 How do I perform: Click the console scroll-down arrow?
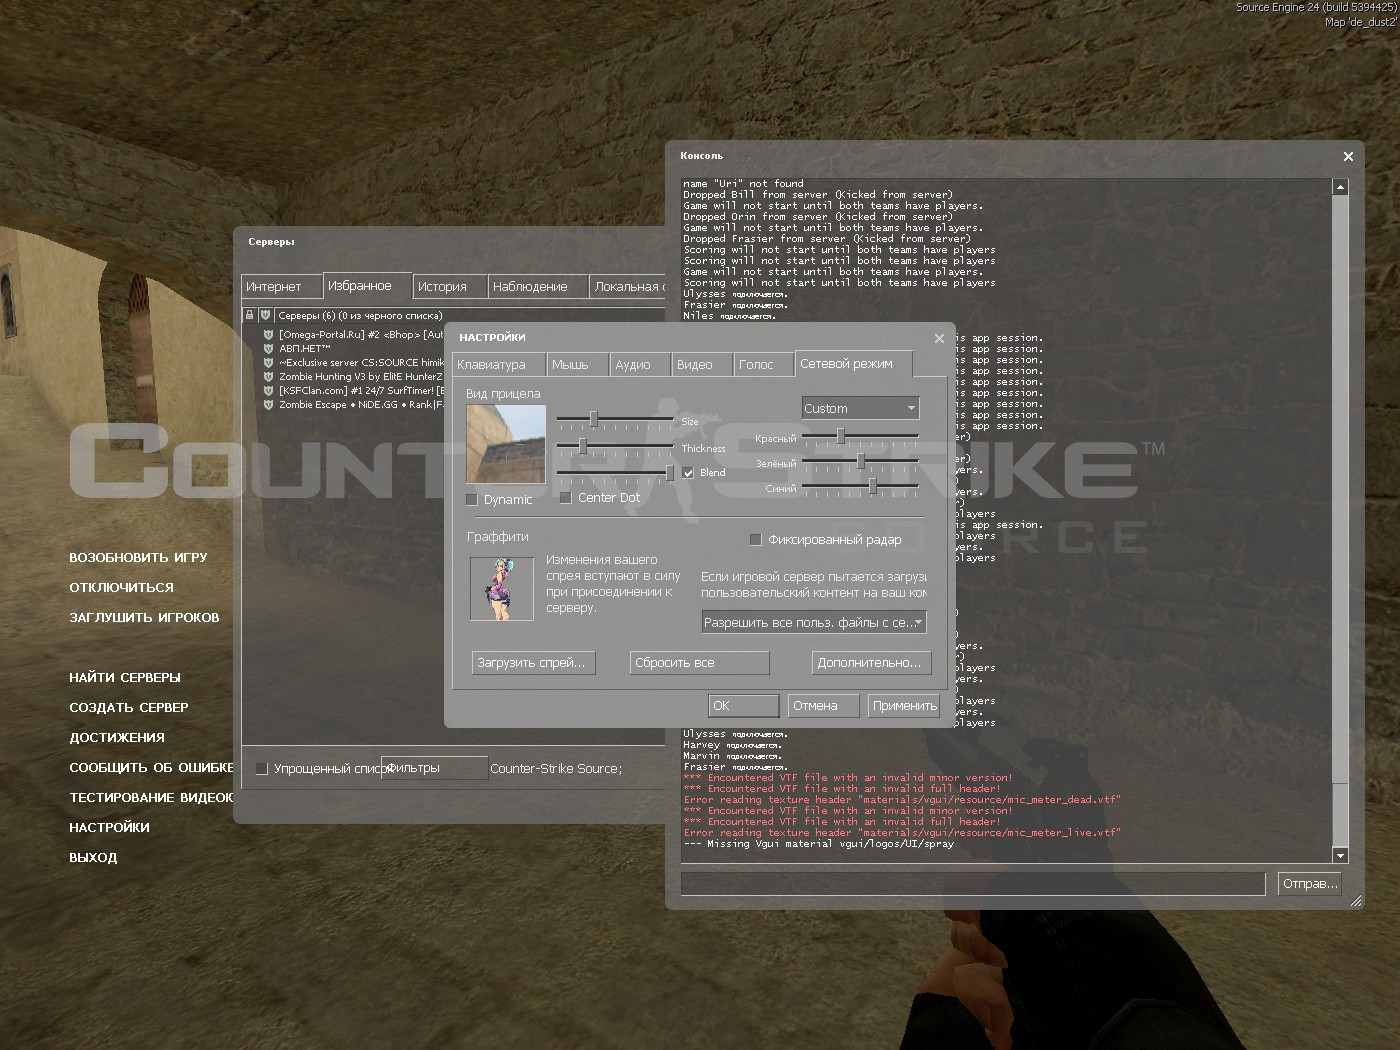coord(1339,854)
